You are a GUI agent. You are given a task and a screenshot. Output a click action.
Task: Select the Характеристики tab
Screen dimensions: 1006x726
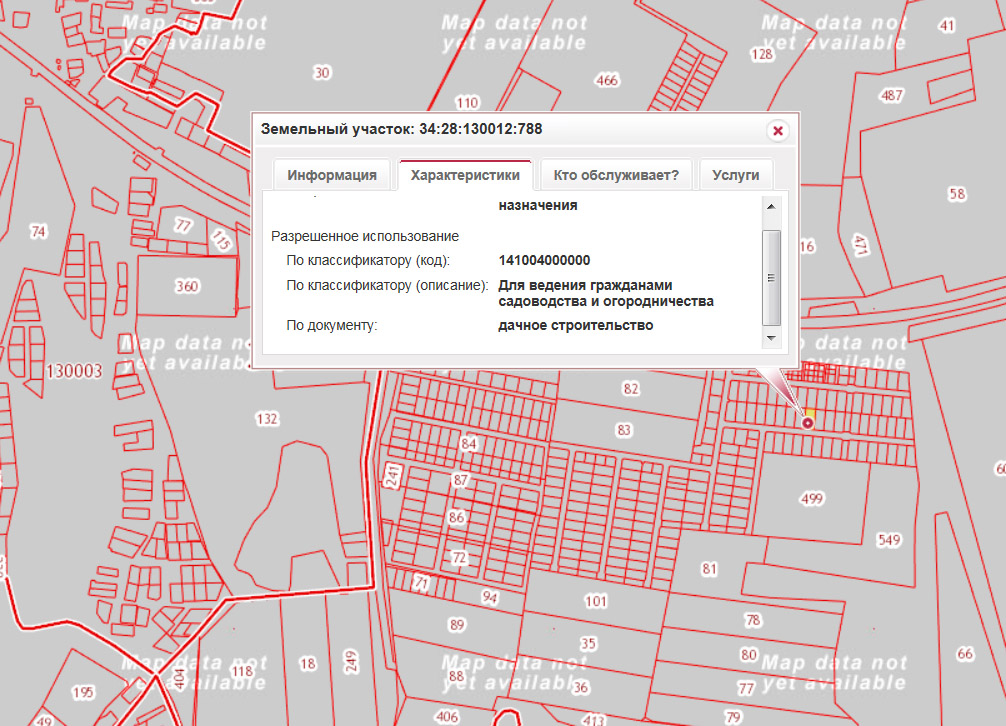click(465, 175)
